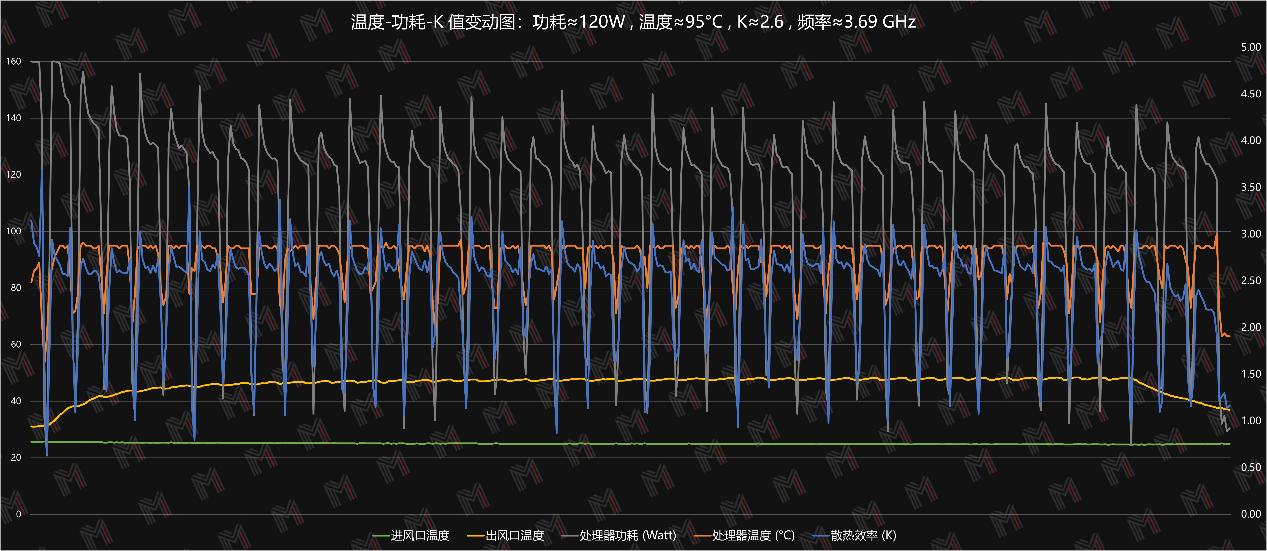This screenshot has height=551, width=1267.
Task: Click right axis value 5.00
Action: click(1250, 47)
